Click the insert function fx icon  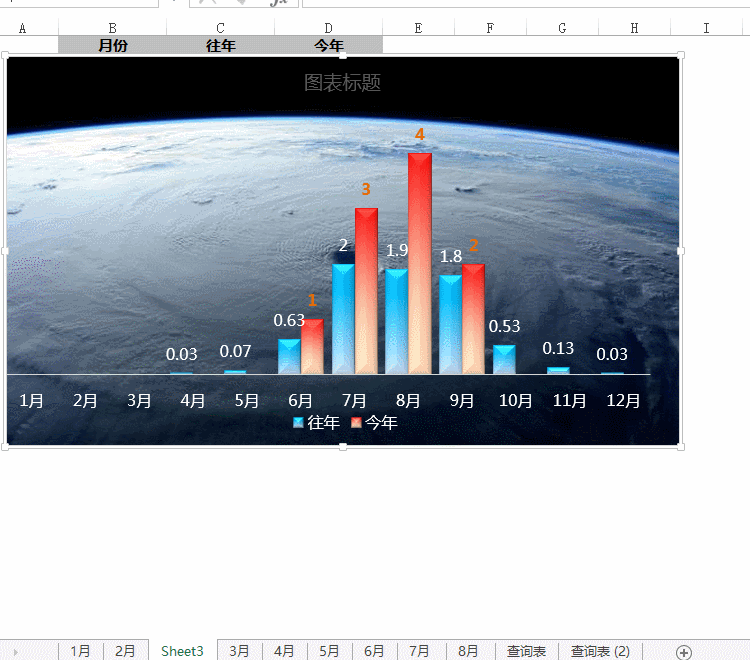(x=278, y=3)
